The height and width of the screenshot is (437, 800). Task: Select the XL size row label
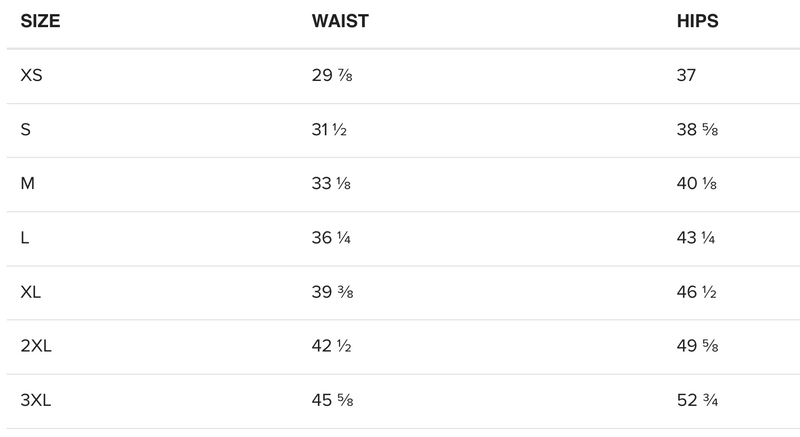point(31,293)
